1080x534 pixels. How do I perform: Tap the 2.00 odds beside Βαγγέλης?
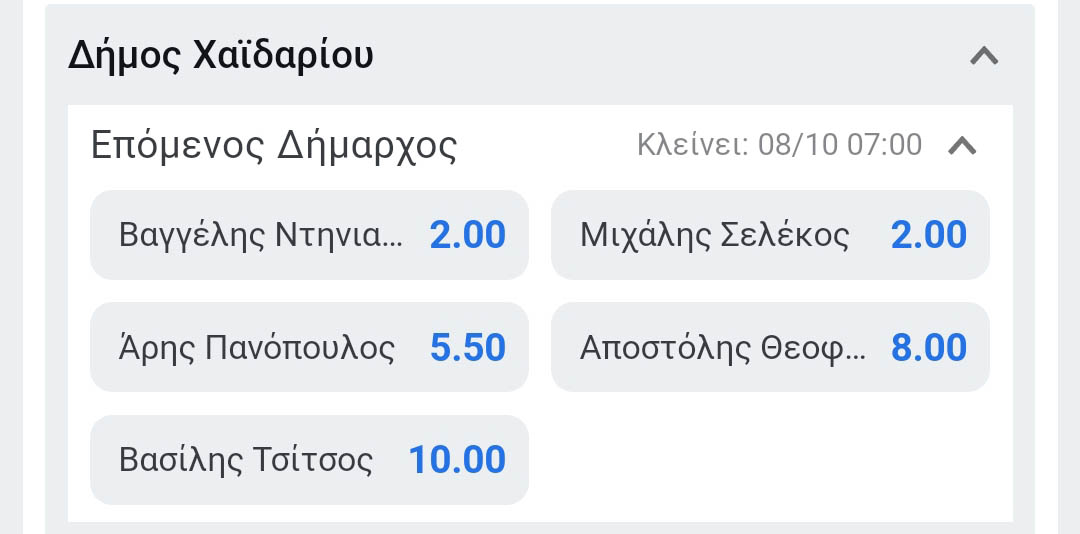467,236
